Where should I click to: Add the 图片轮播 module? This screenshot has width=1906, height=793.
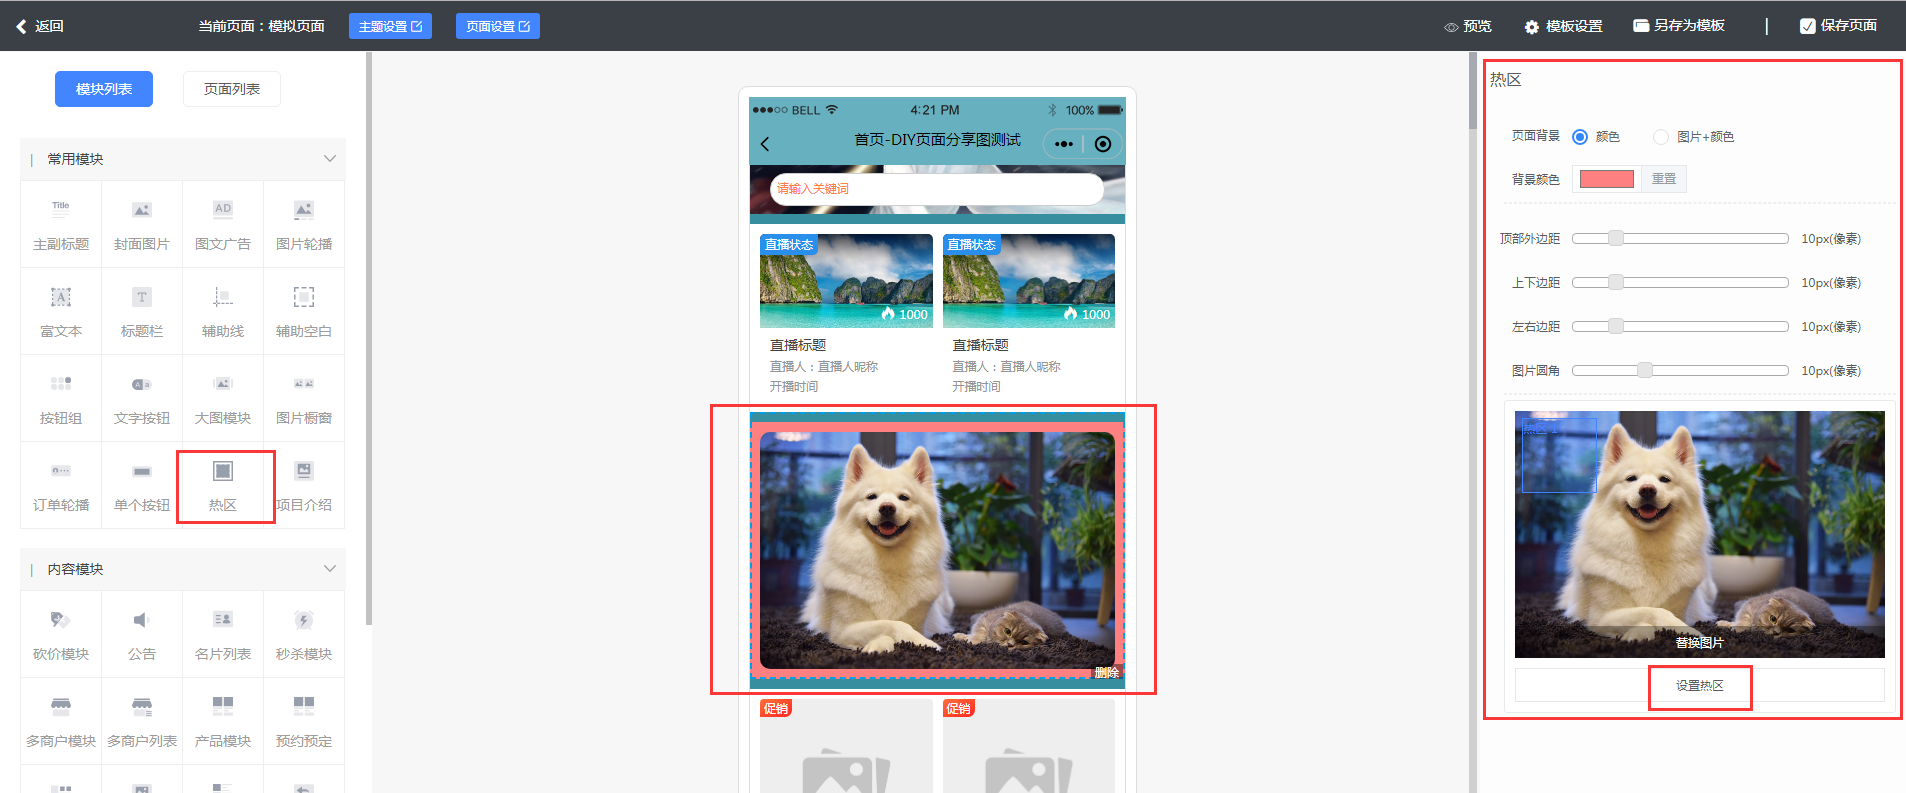pyautogui.click(x=304, y=224)
